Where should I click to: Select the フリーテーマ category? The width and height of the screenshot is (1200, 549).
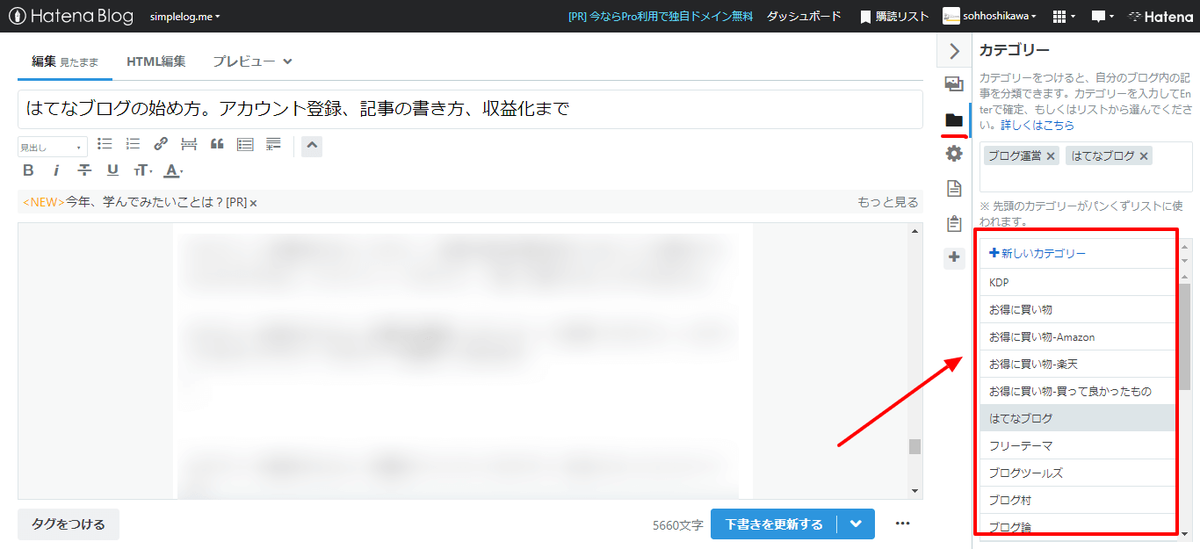(x=1076, y=445)
